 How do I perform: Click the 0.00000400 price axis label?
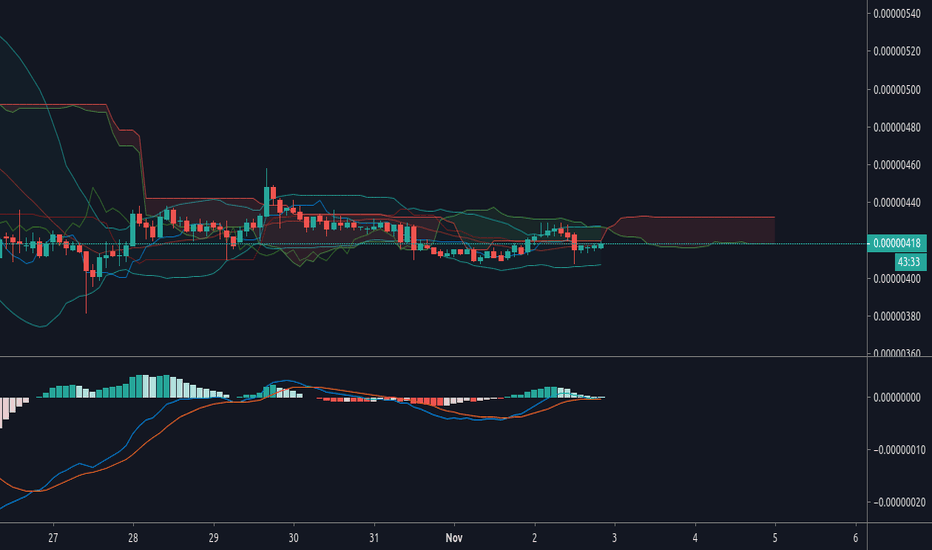[897, 278]
